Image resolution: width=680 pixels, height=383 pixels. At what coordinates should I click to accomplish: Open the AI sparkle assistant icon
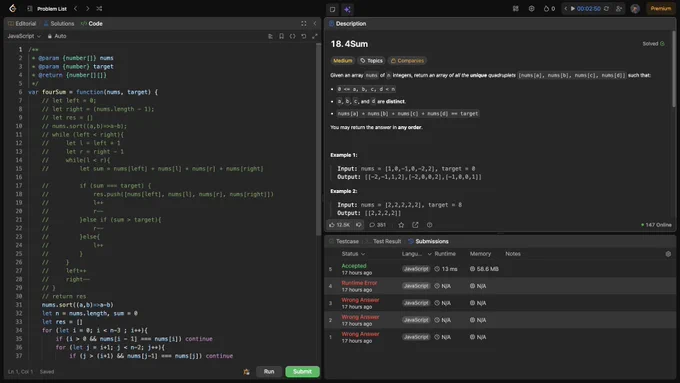click(347, 9)
